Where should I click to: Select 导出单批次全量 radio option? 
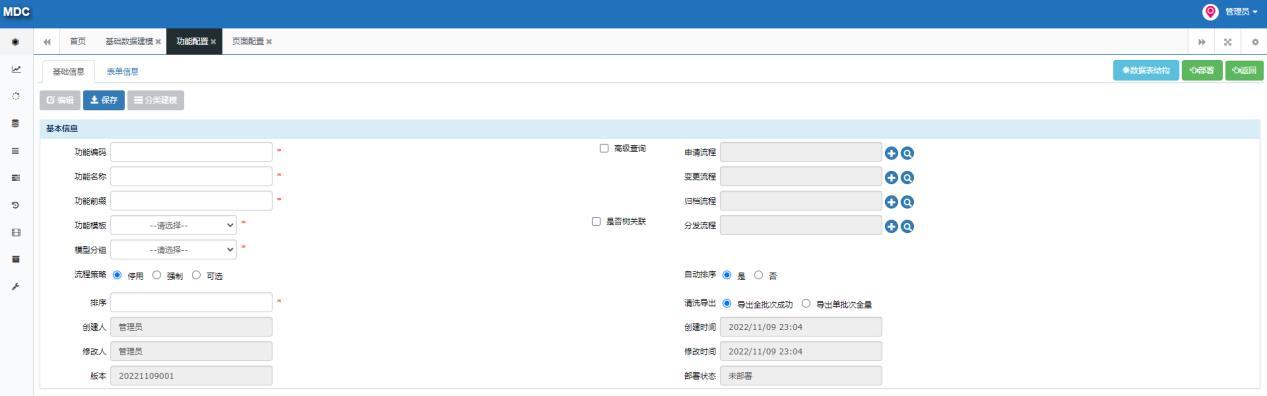tap(806, 303)
